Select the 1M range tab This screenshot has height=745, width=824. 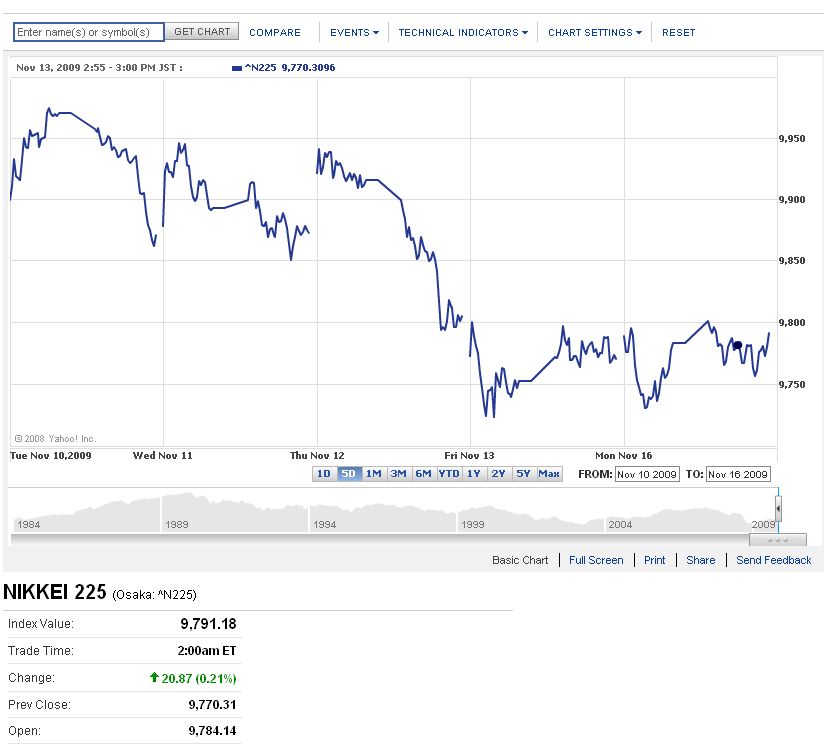(374, 474)
